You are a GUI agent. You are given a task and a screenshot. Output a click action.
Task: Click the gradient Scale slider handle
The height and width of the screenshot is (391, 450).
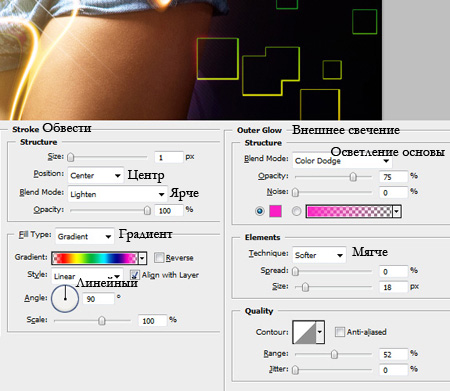point(102,320)
